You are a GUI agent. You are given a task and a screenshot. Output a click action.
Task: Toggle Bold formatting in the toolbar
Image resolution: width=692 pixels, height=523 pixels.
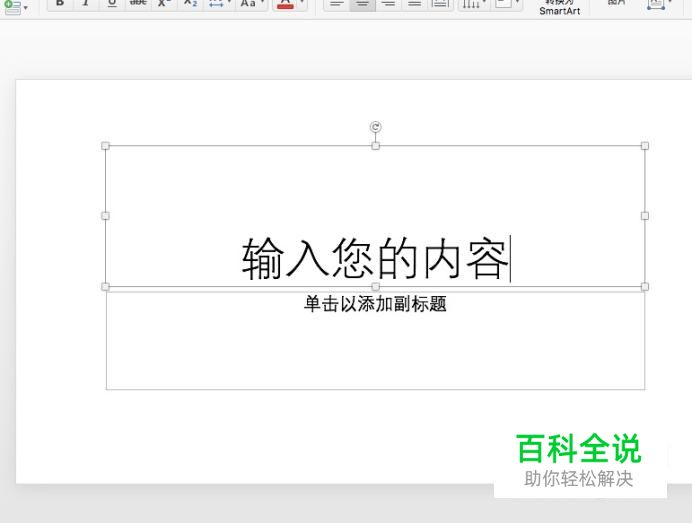coord(60,4)
